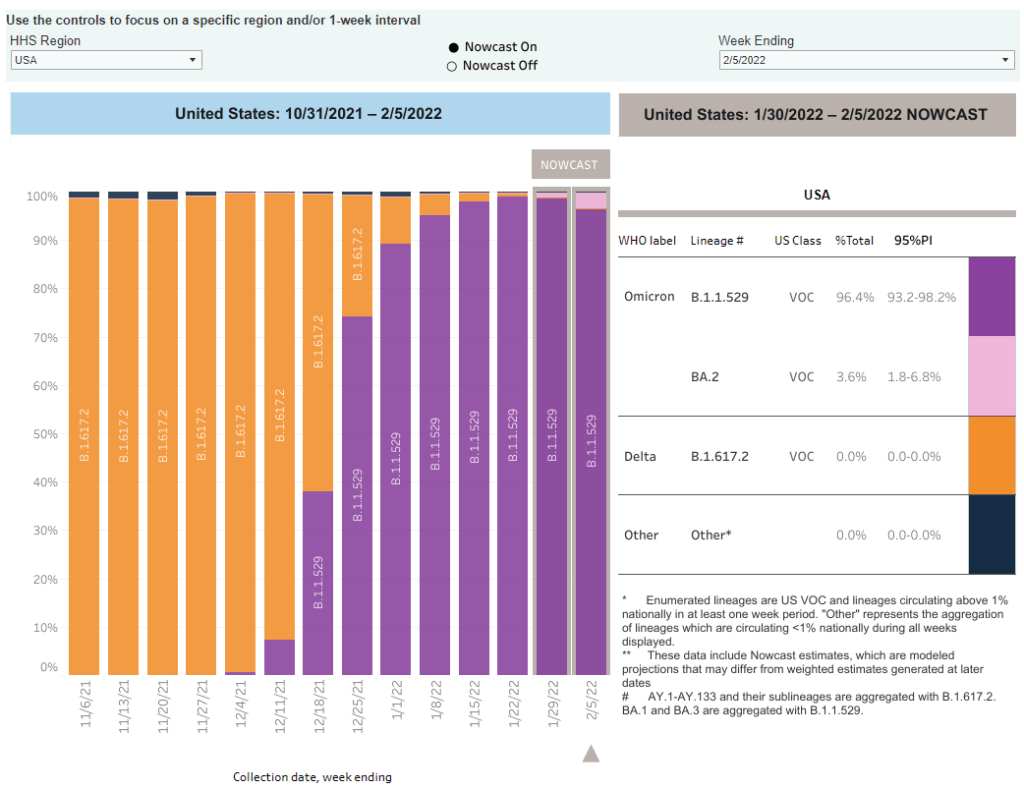The height and width of the screenshot is (790, 1024).
Task: Click the 95%PI column header
Action: coord(914,241)
